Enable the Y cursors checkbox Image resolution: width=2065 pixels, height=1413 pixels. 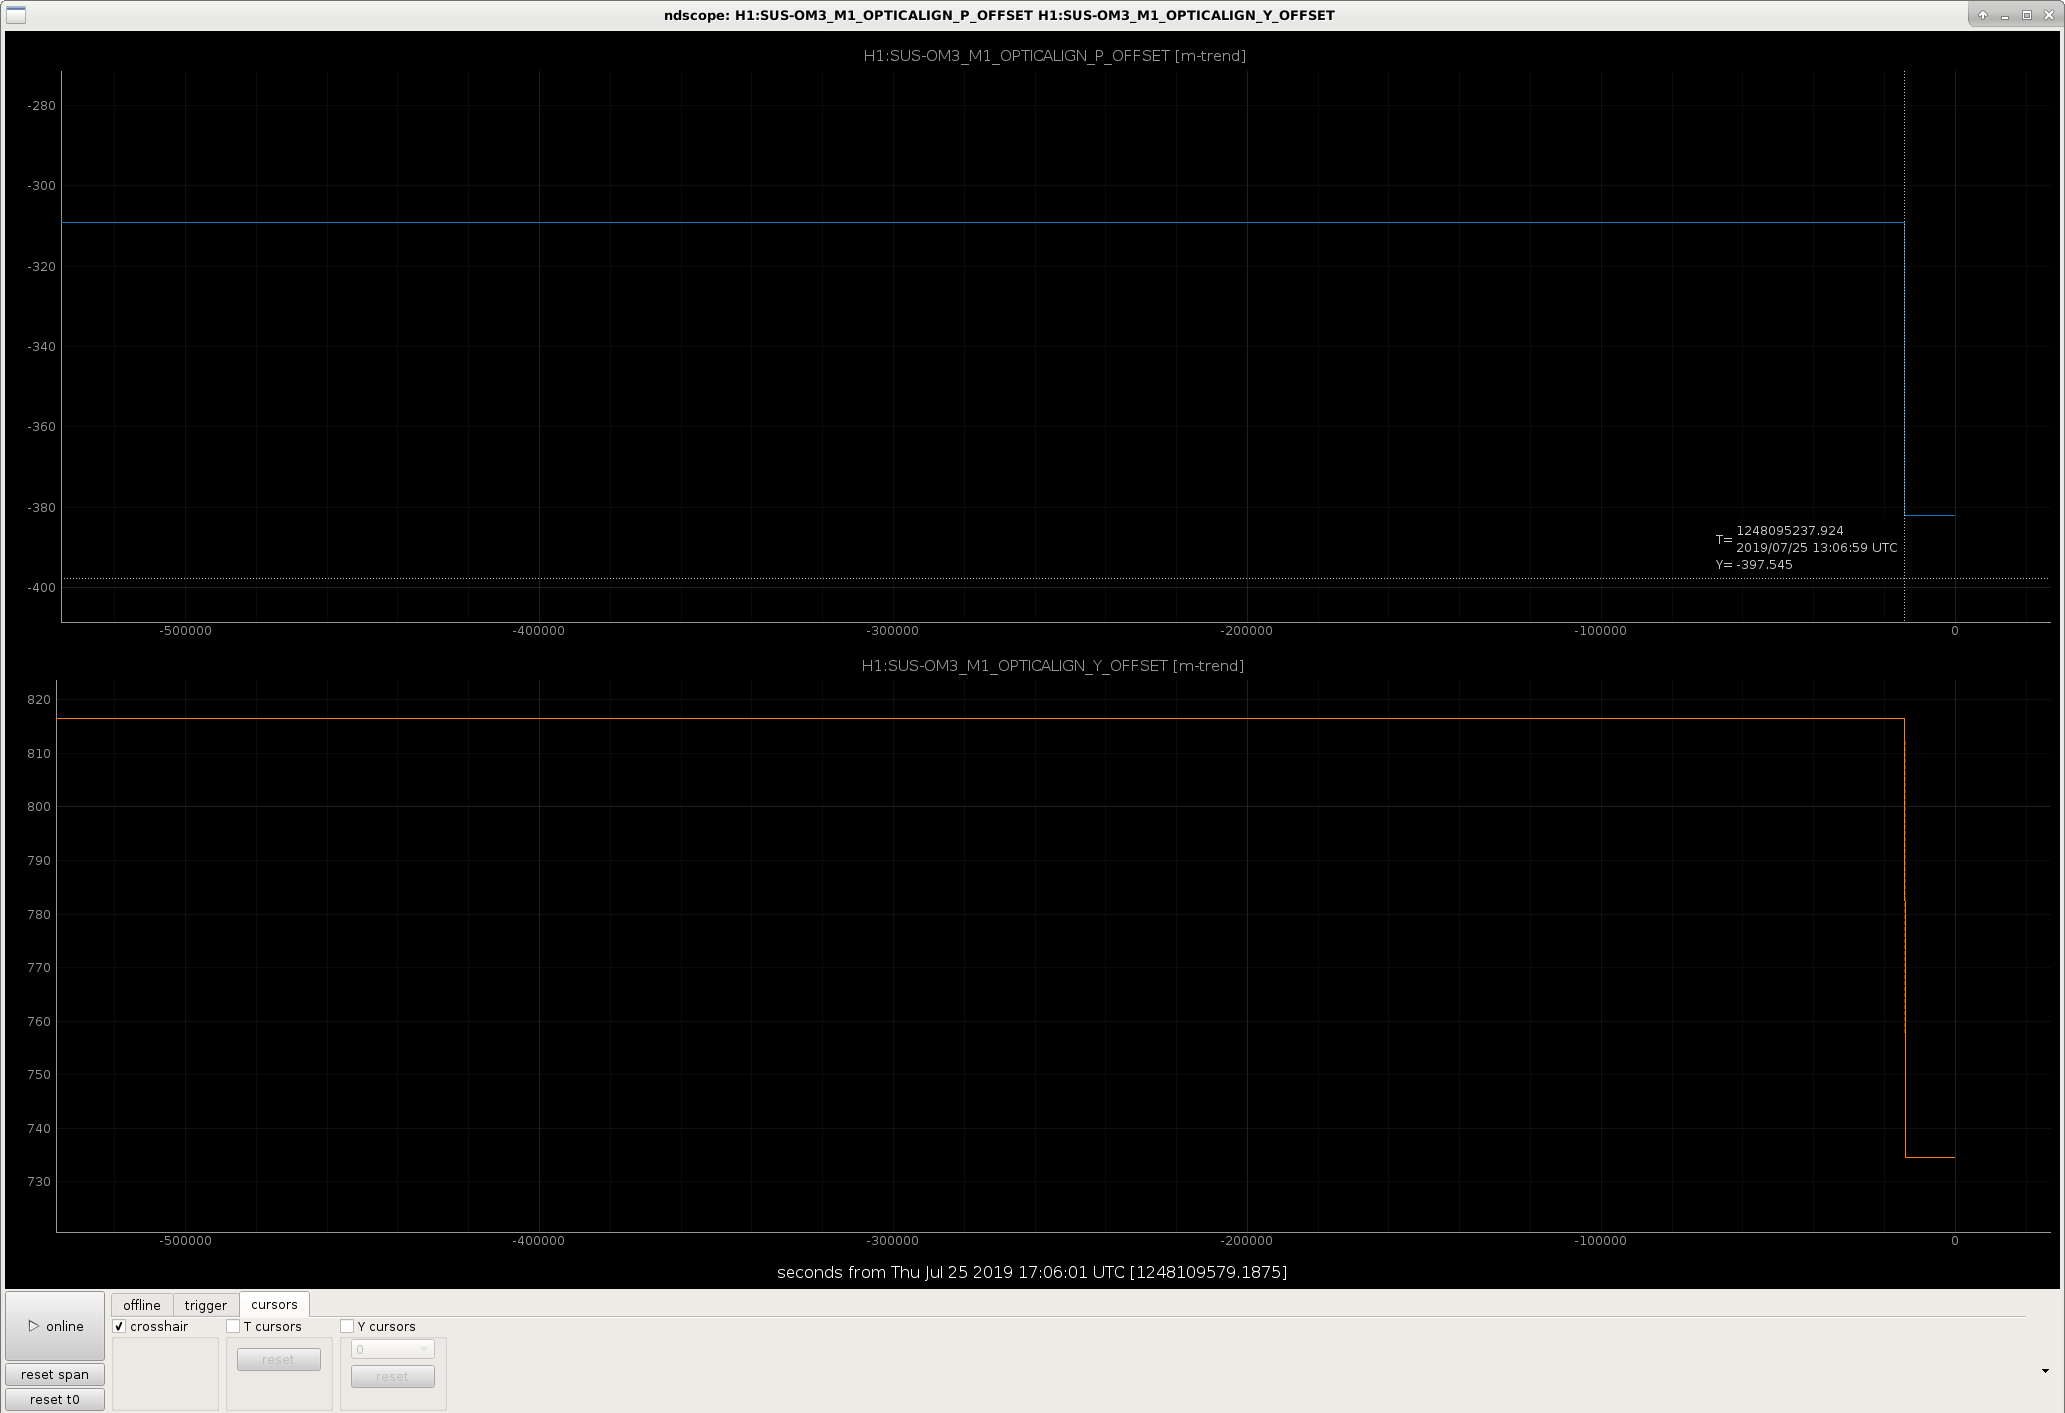(x=347, y=1326)
